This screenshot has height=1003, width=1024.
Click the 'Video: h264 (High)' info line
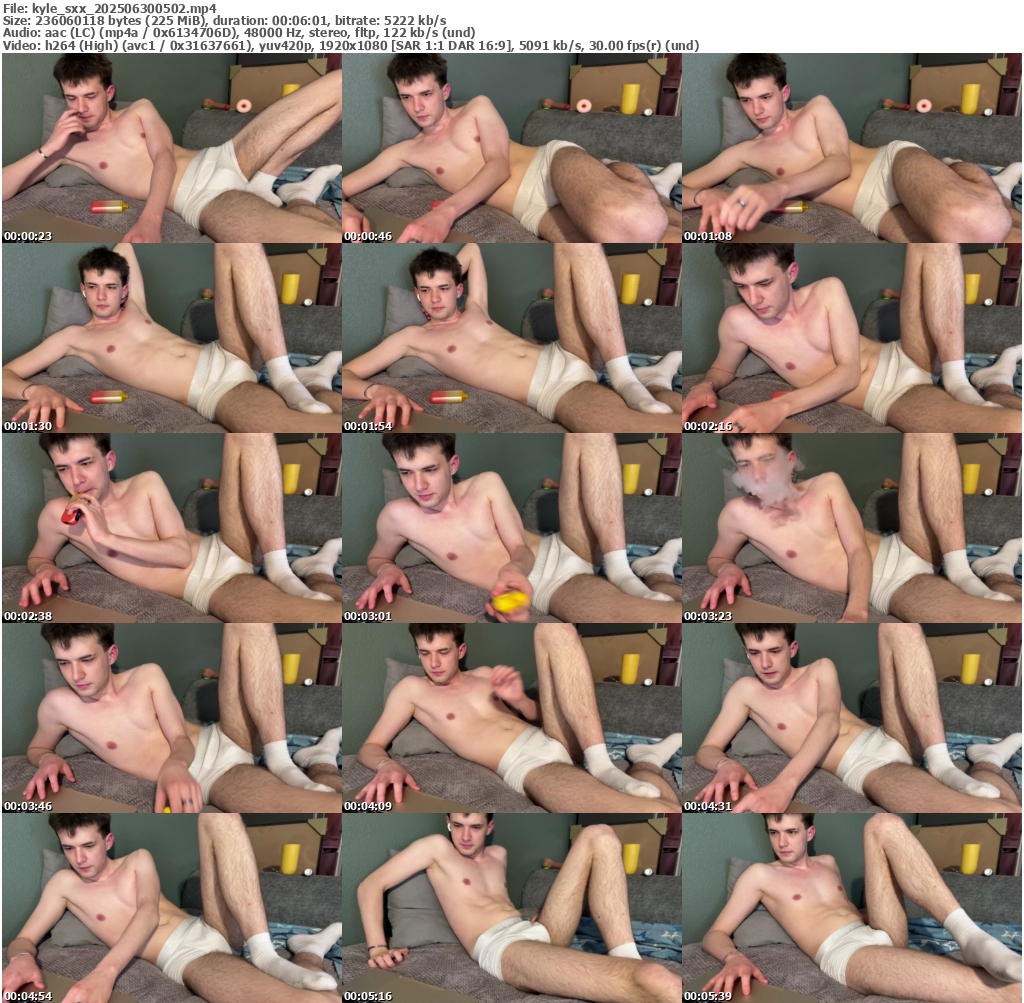351,46
